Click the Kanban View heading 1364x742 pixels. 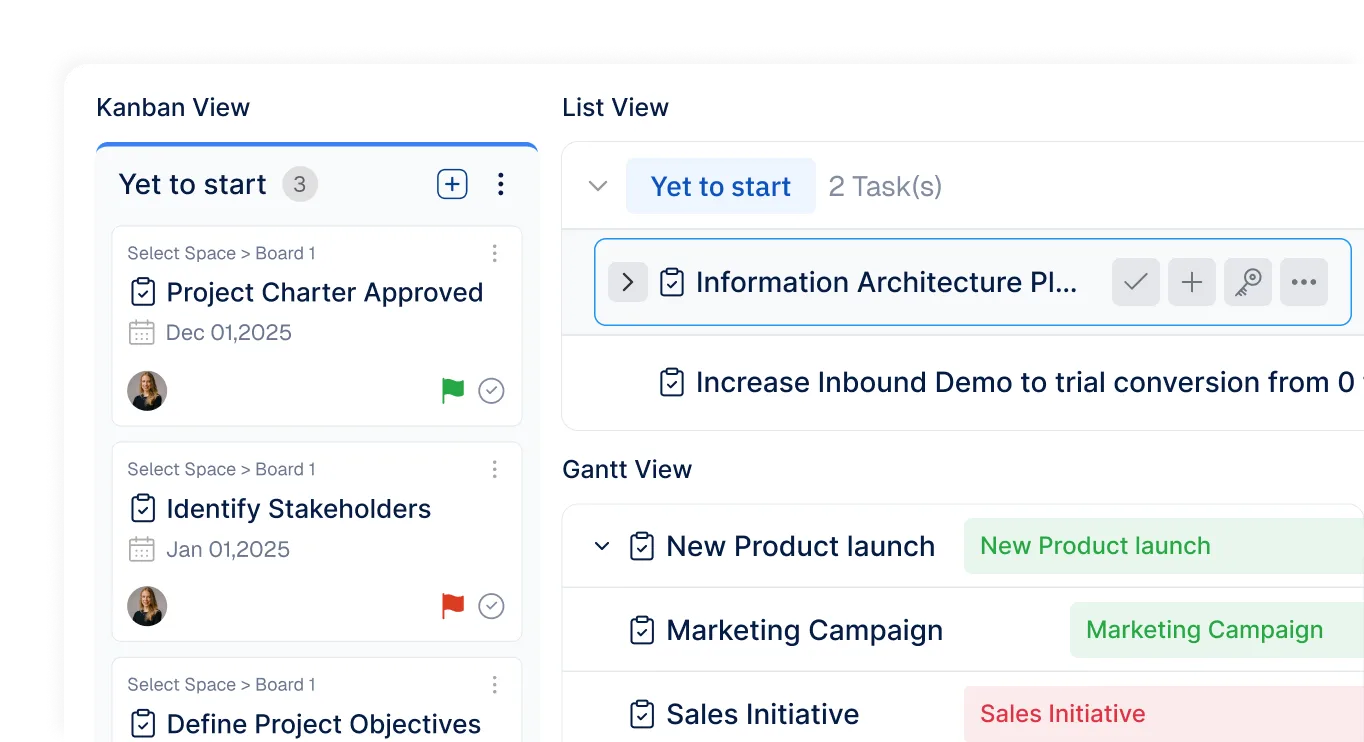tap(173, 108)
